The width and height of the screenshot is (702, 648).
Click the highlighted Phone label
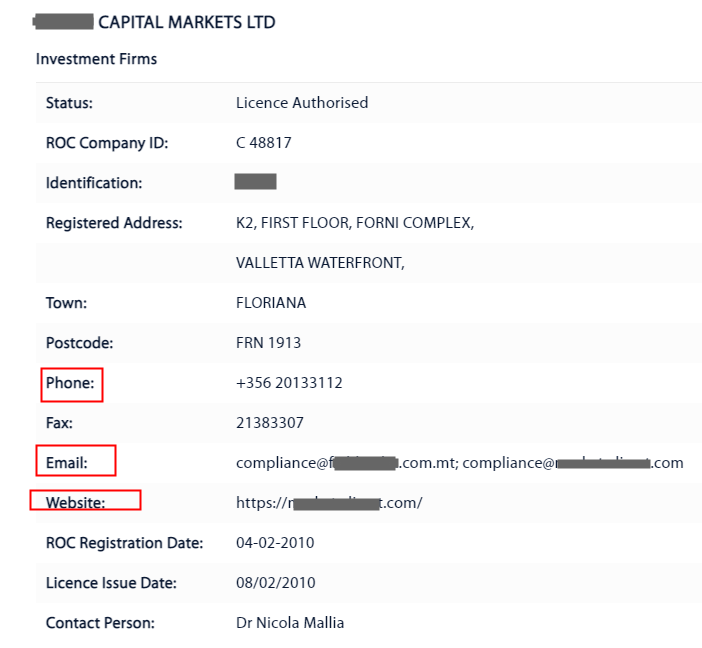pyautogui.click(x=70, y=383)
